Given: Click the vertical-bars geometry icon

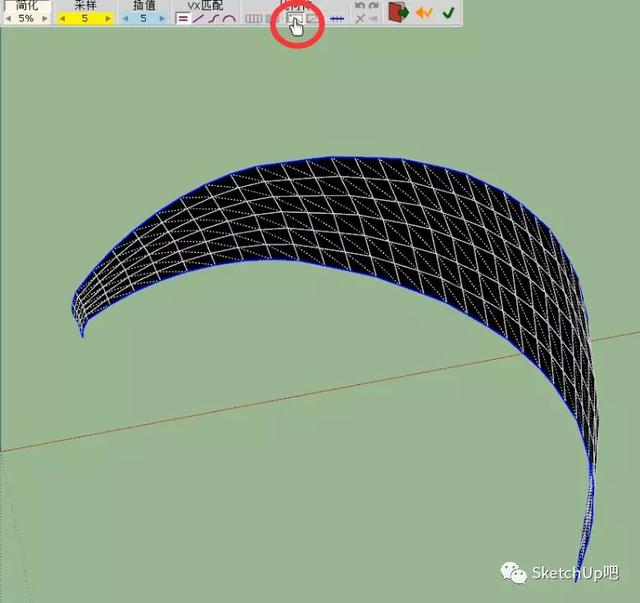Looking at the screenshot, I should click(x=253, y=18).
